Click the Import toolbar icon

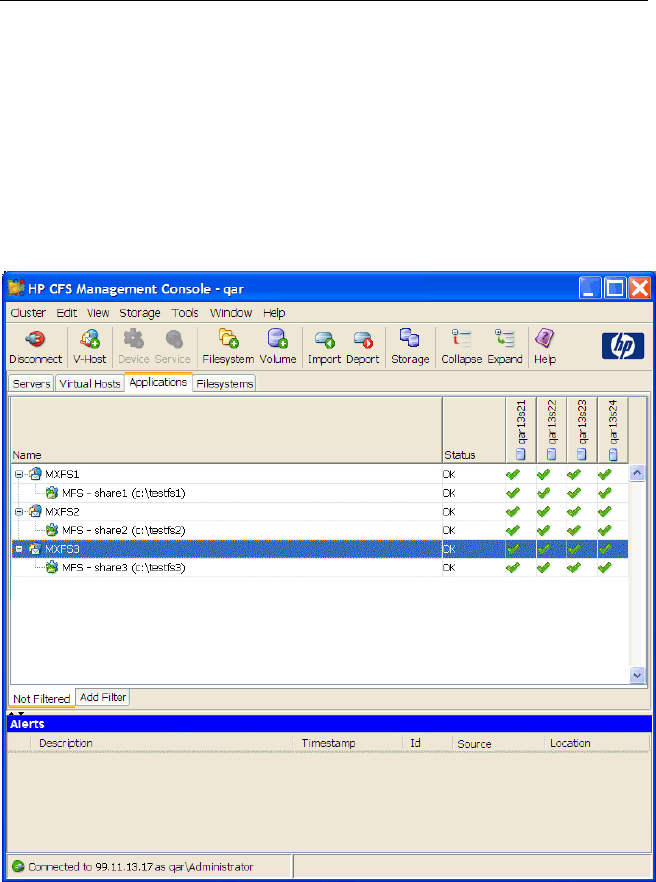pos(324,346)
